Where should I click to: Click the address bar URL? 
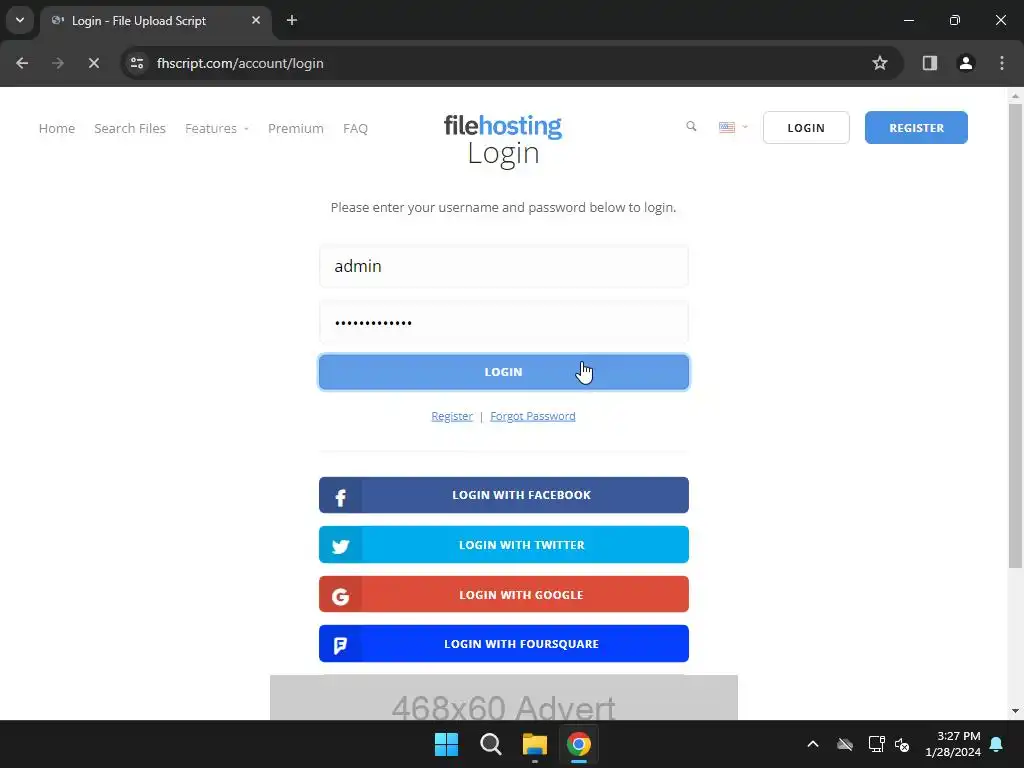point(240,63)
